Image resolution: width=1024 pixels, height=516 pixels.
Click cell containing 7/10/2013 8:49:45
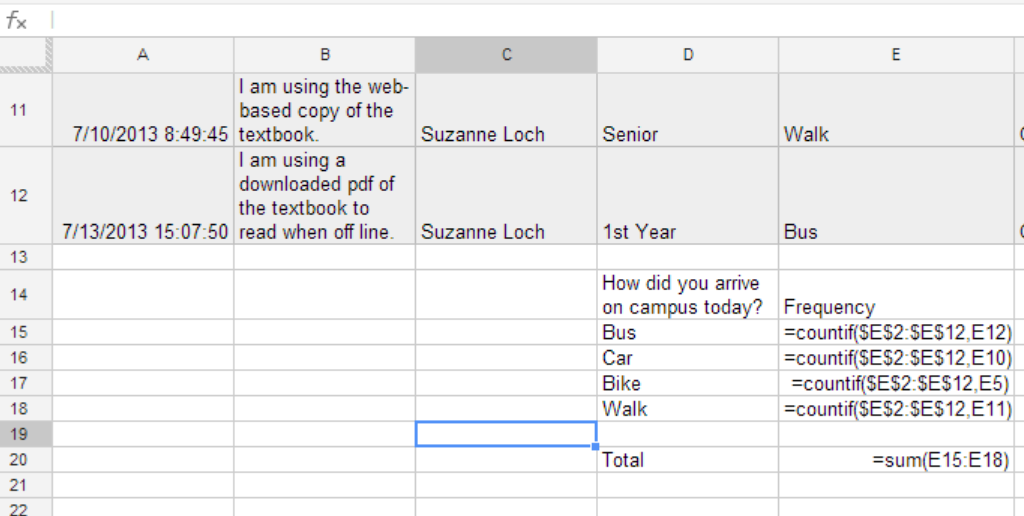coord(143,110)
